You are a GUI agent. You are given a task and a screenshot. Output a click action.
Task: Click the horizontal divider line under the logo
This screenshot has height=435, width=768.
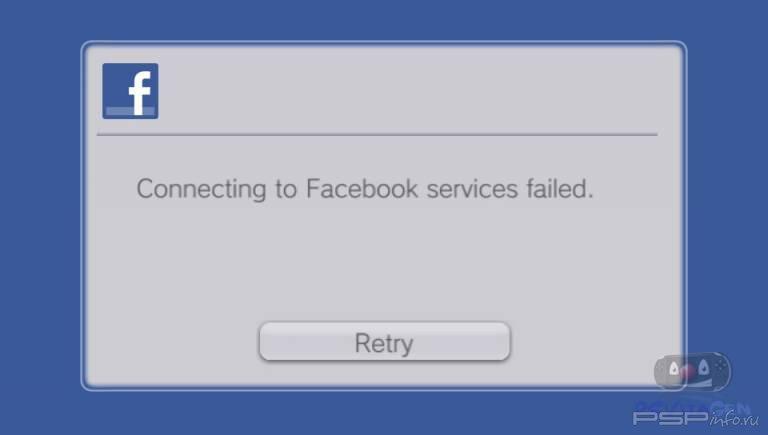pyautogui.click(x=377, y=134)
